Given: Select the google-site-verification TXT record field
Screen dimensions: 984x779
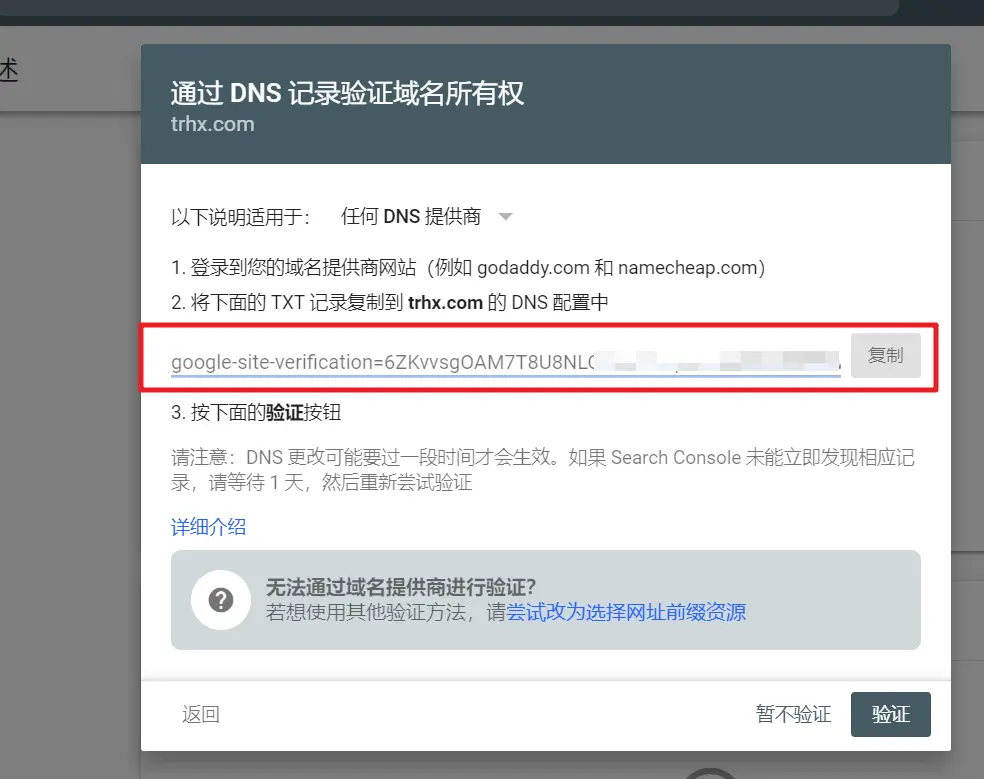Looking at the screenshot, I should point(505,362).
